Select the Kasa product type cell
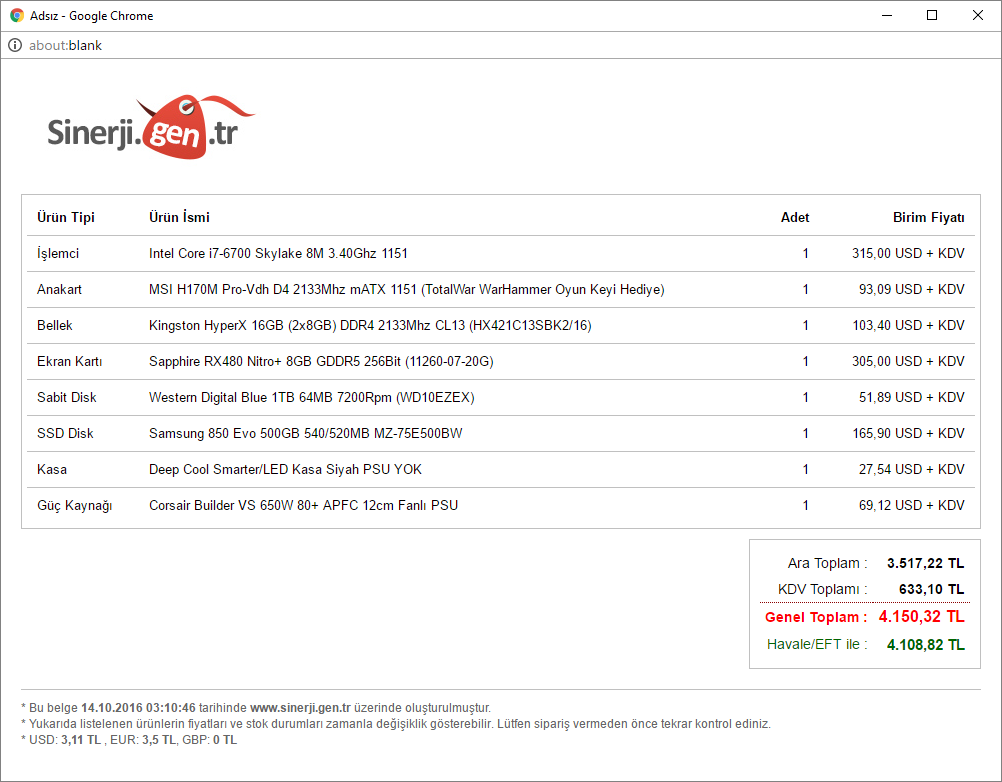 [52, 469]
